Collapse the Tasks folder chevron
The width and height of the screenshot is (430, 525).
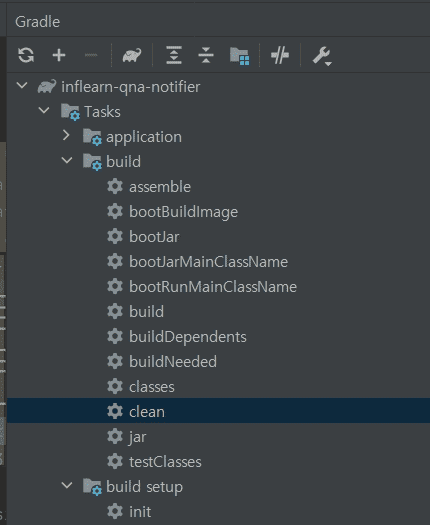(44, 110)
